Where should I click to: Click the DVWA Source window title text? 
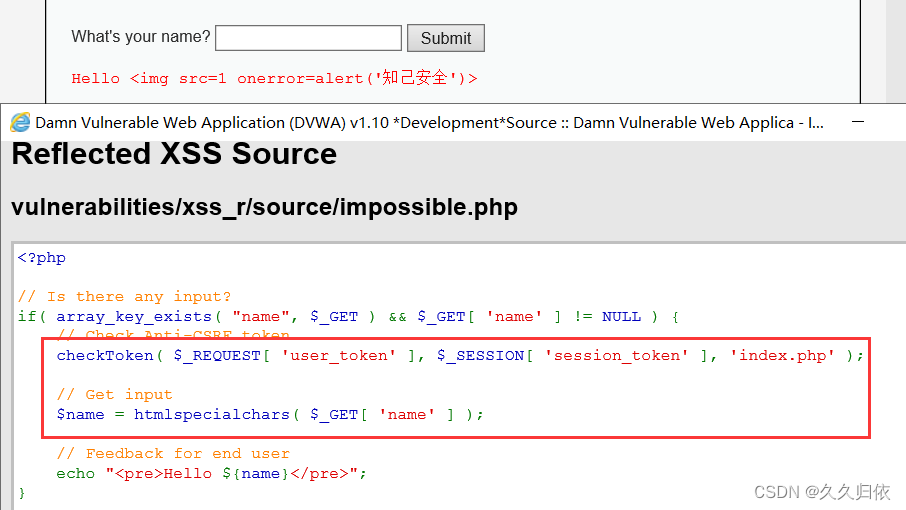[x=429, y=122]
